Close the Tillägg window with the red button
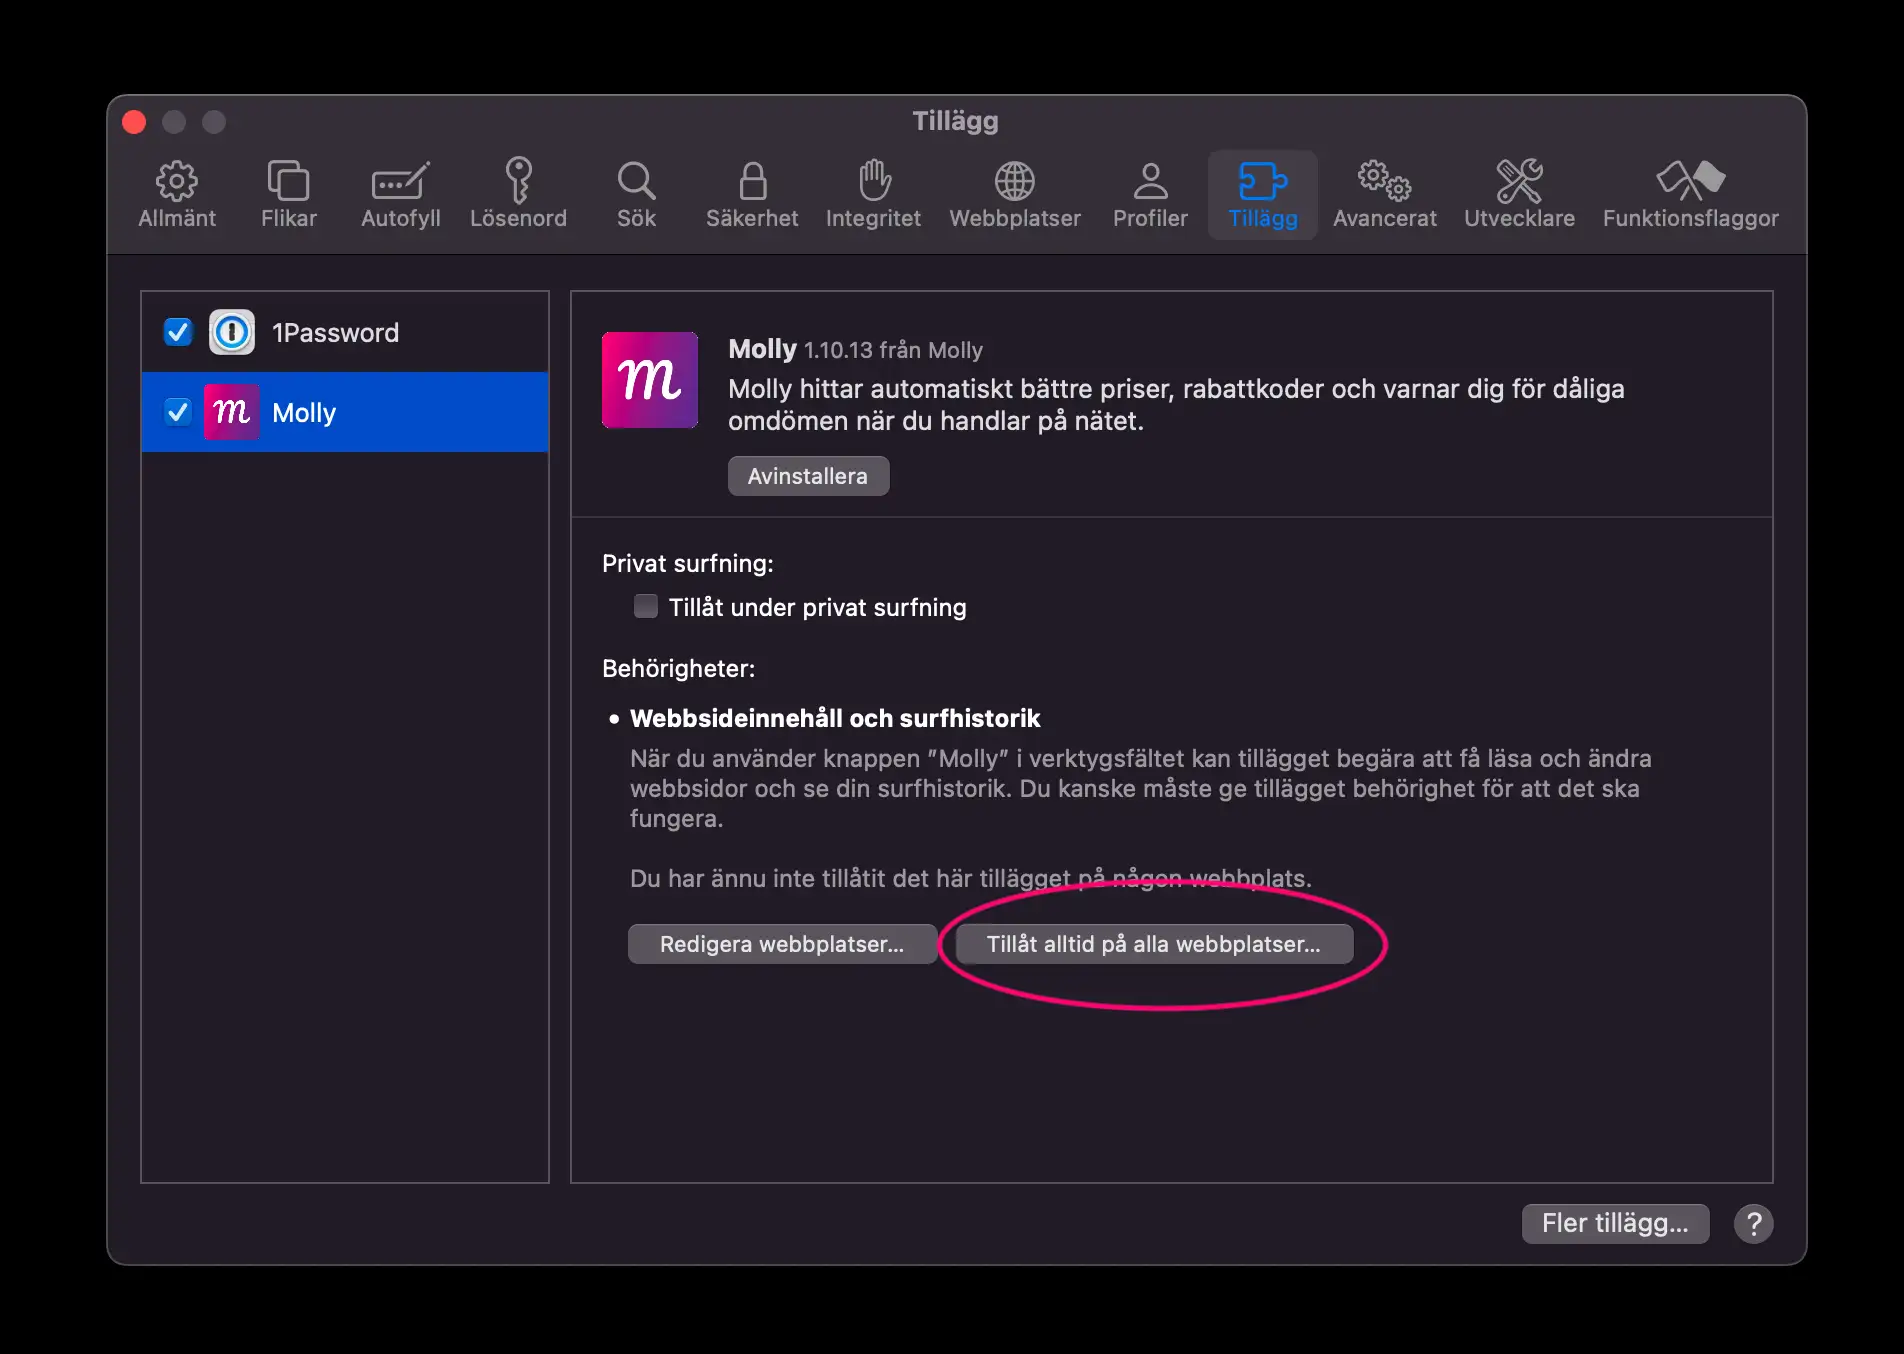1904x1354 pixels. click(134, 122)
